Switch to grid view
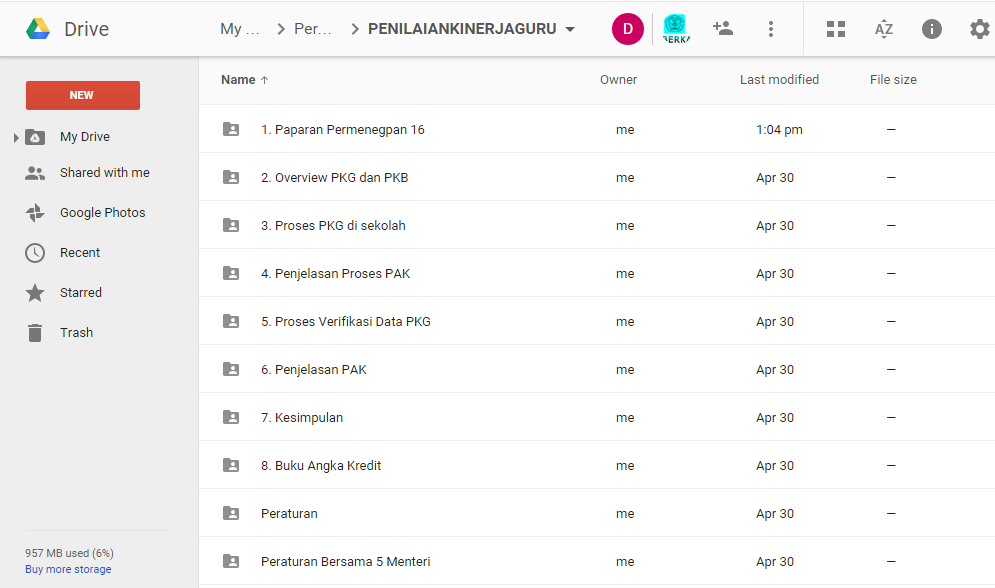This screenshot has width=995, height=588. point(836,29)
